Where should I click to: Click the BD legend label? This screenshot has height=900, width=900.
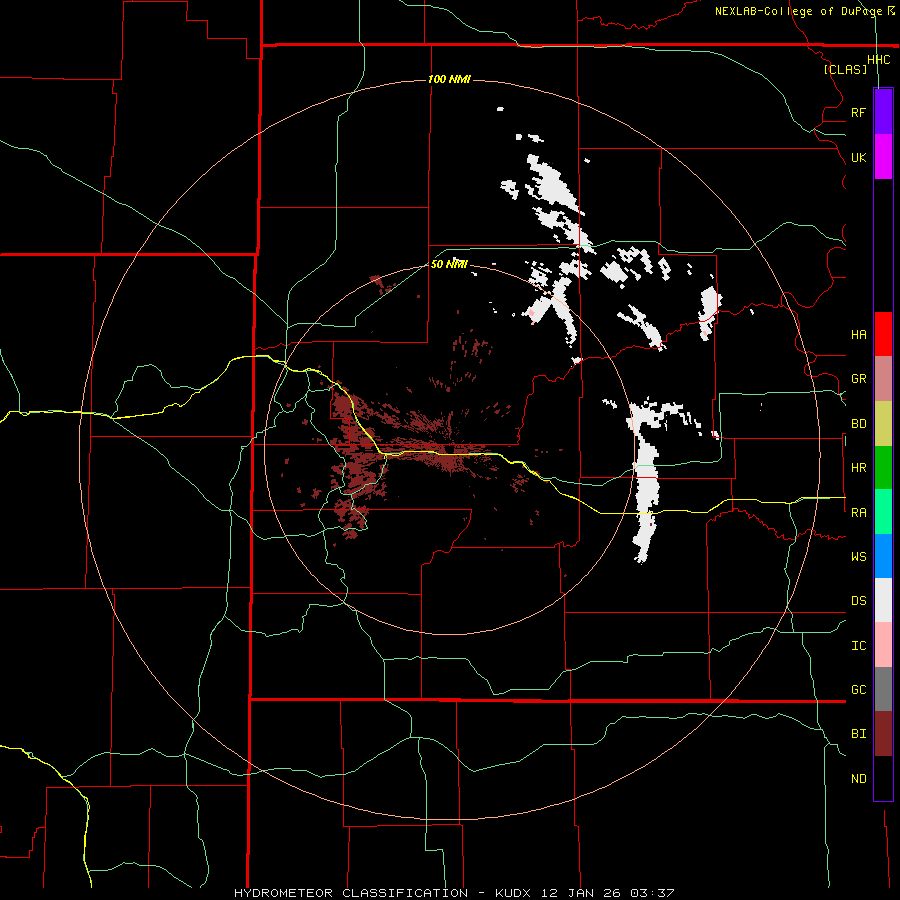pyautogui.click(x=858, y=424)
